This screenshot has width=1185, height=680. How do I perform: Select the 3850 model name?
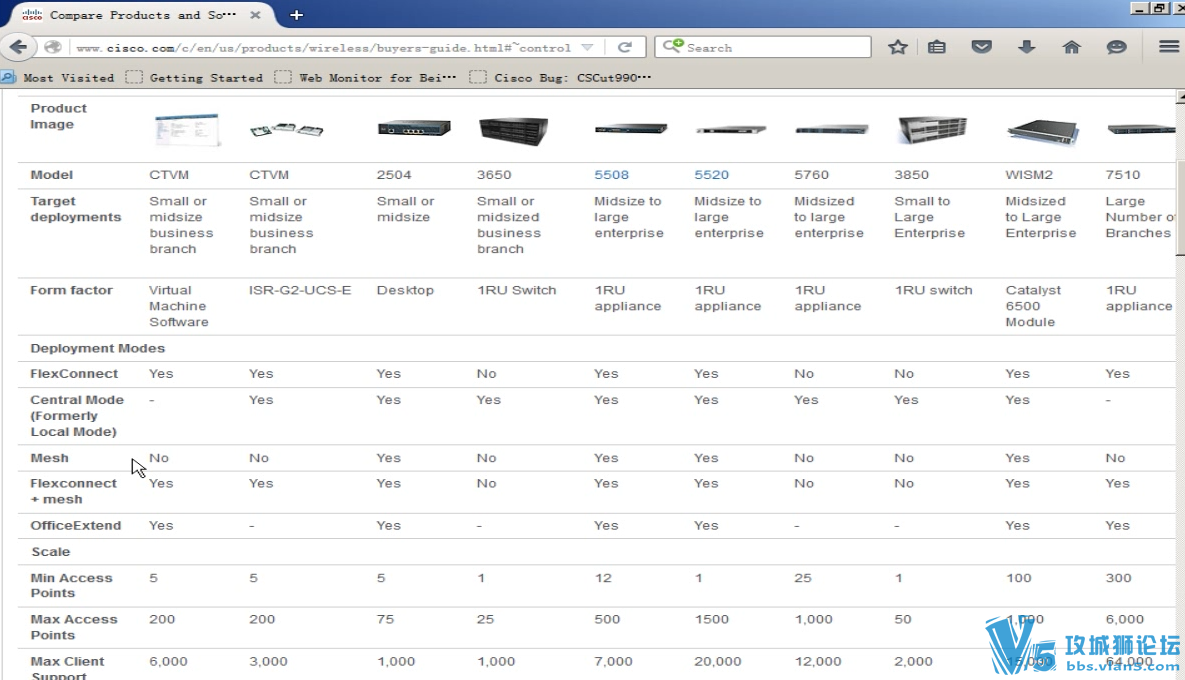(911, 175)
